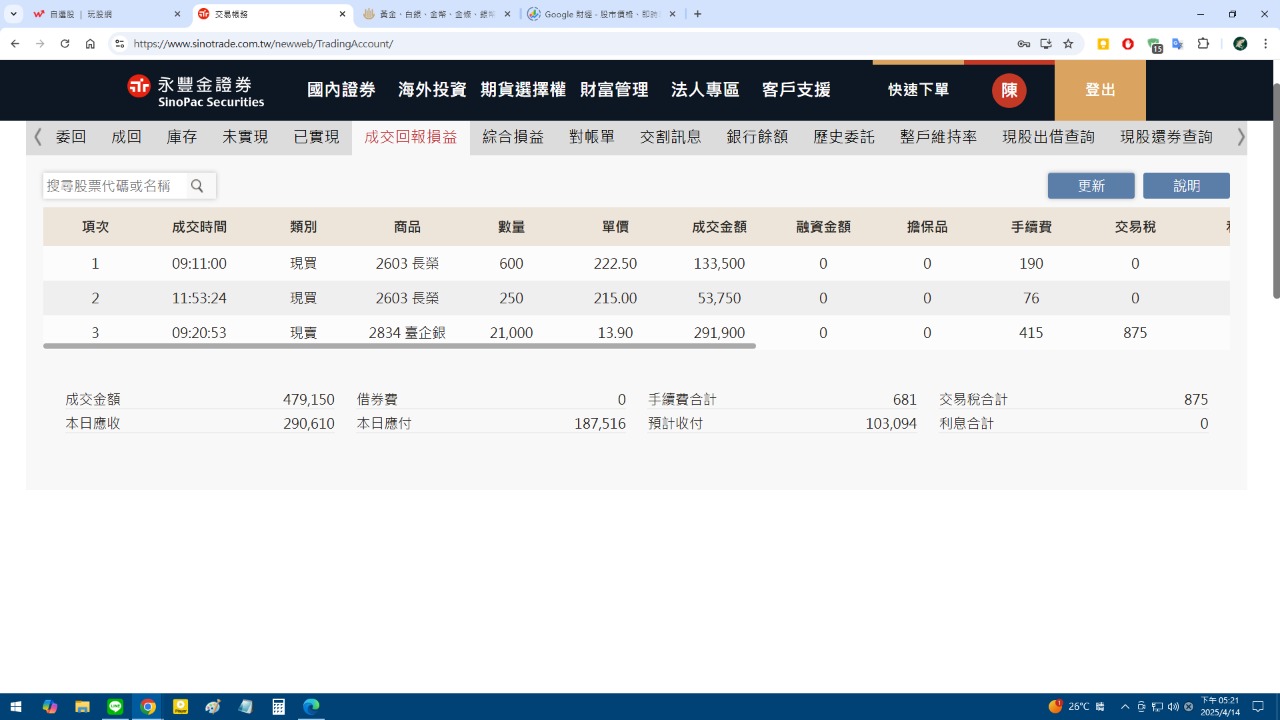Click the SinoPac Securities logo
Viewport: 1280px width, 720px height.
(196, 90)
